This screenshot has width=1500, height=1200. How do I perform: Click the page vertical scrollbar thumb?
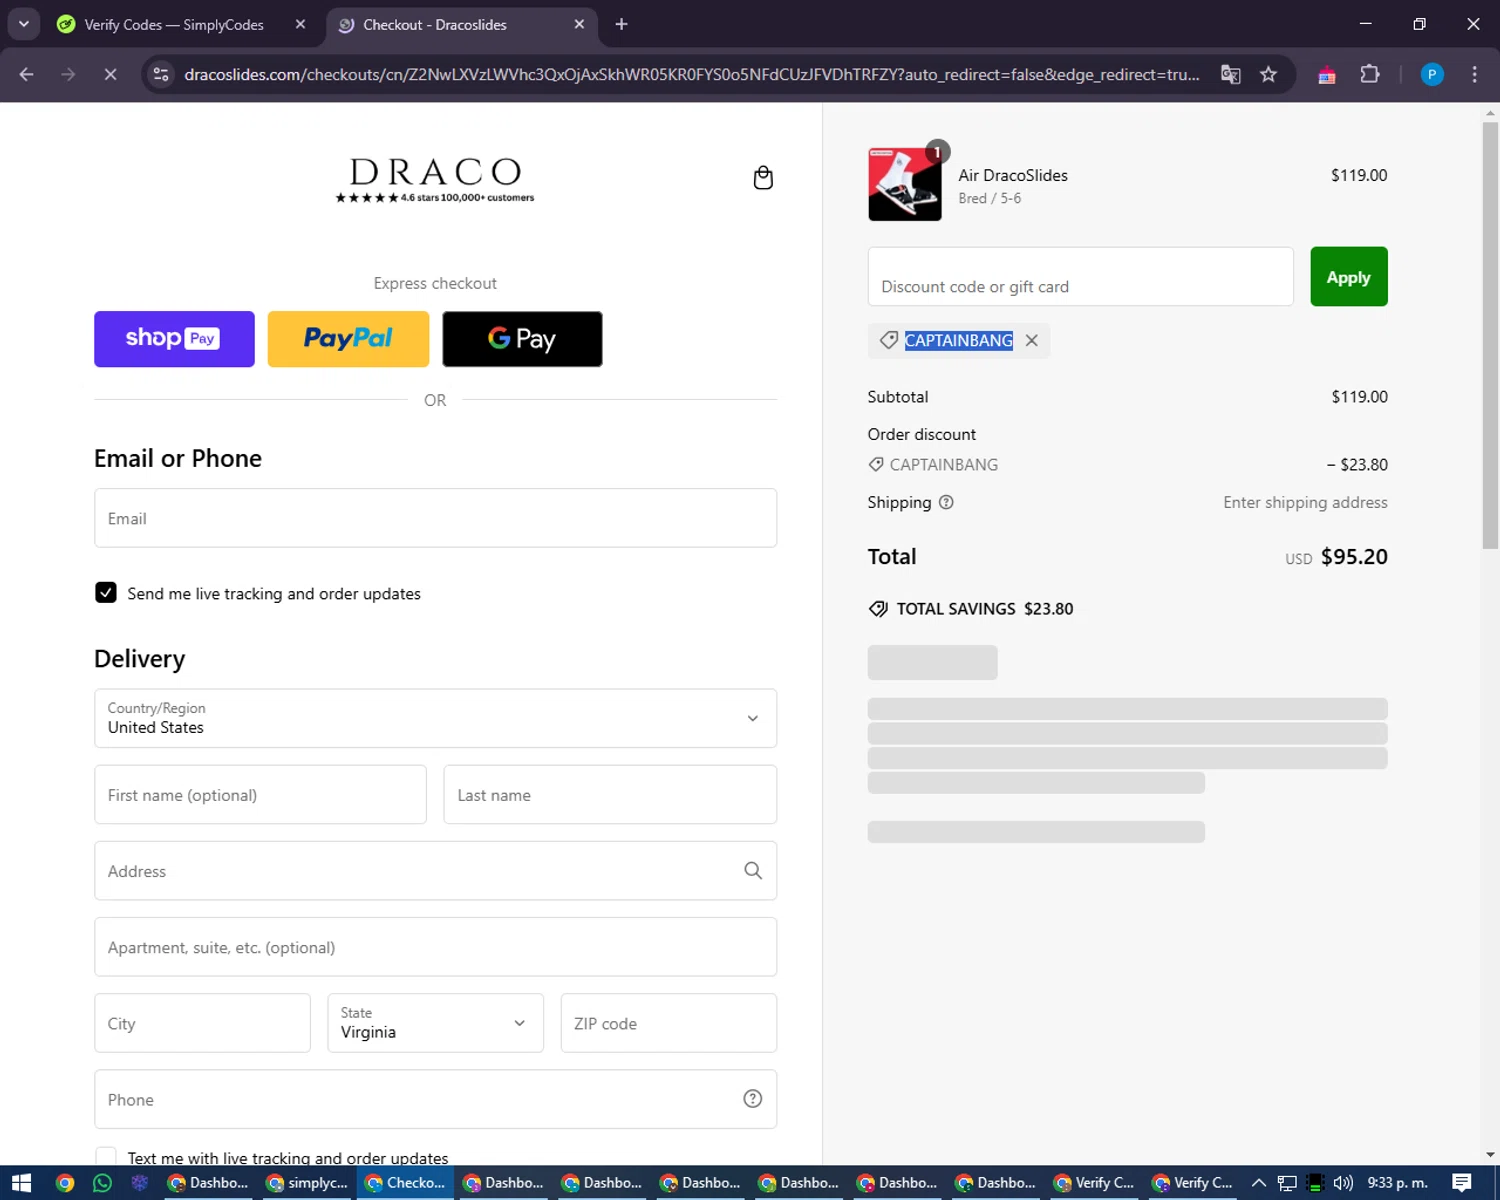(x=1490, y=335)
